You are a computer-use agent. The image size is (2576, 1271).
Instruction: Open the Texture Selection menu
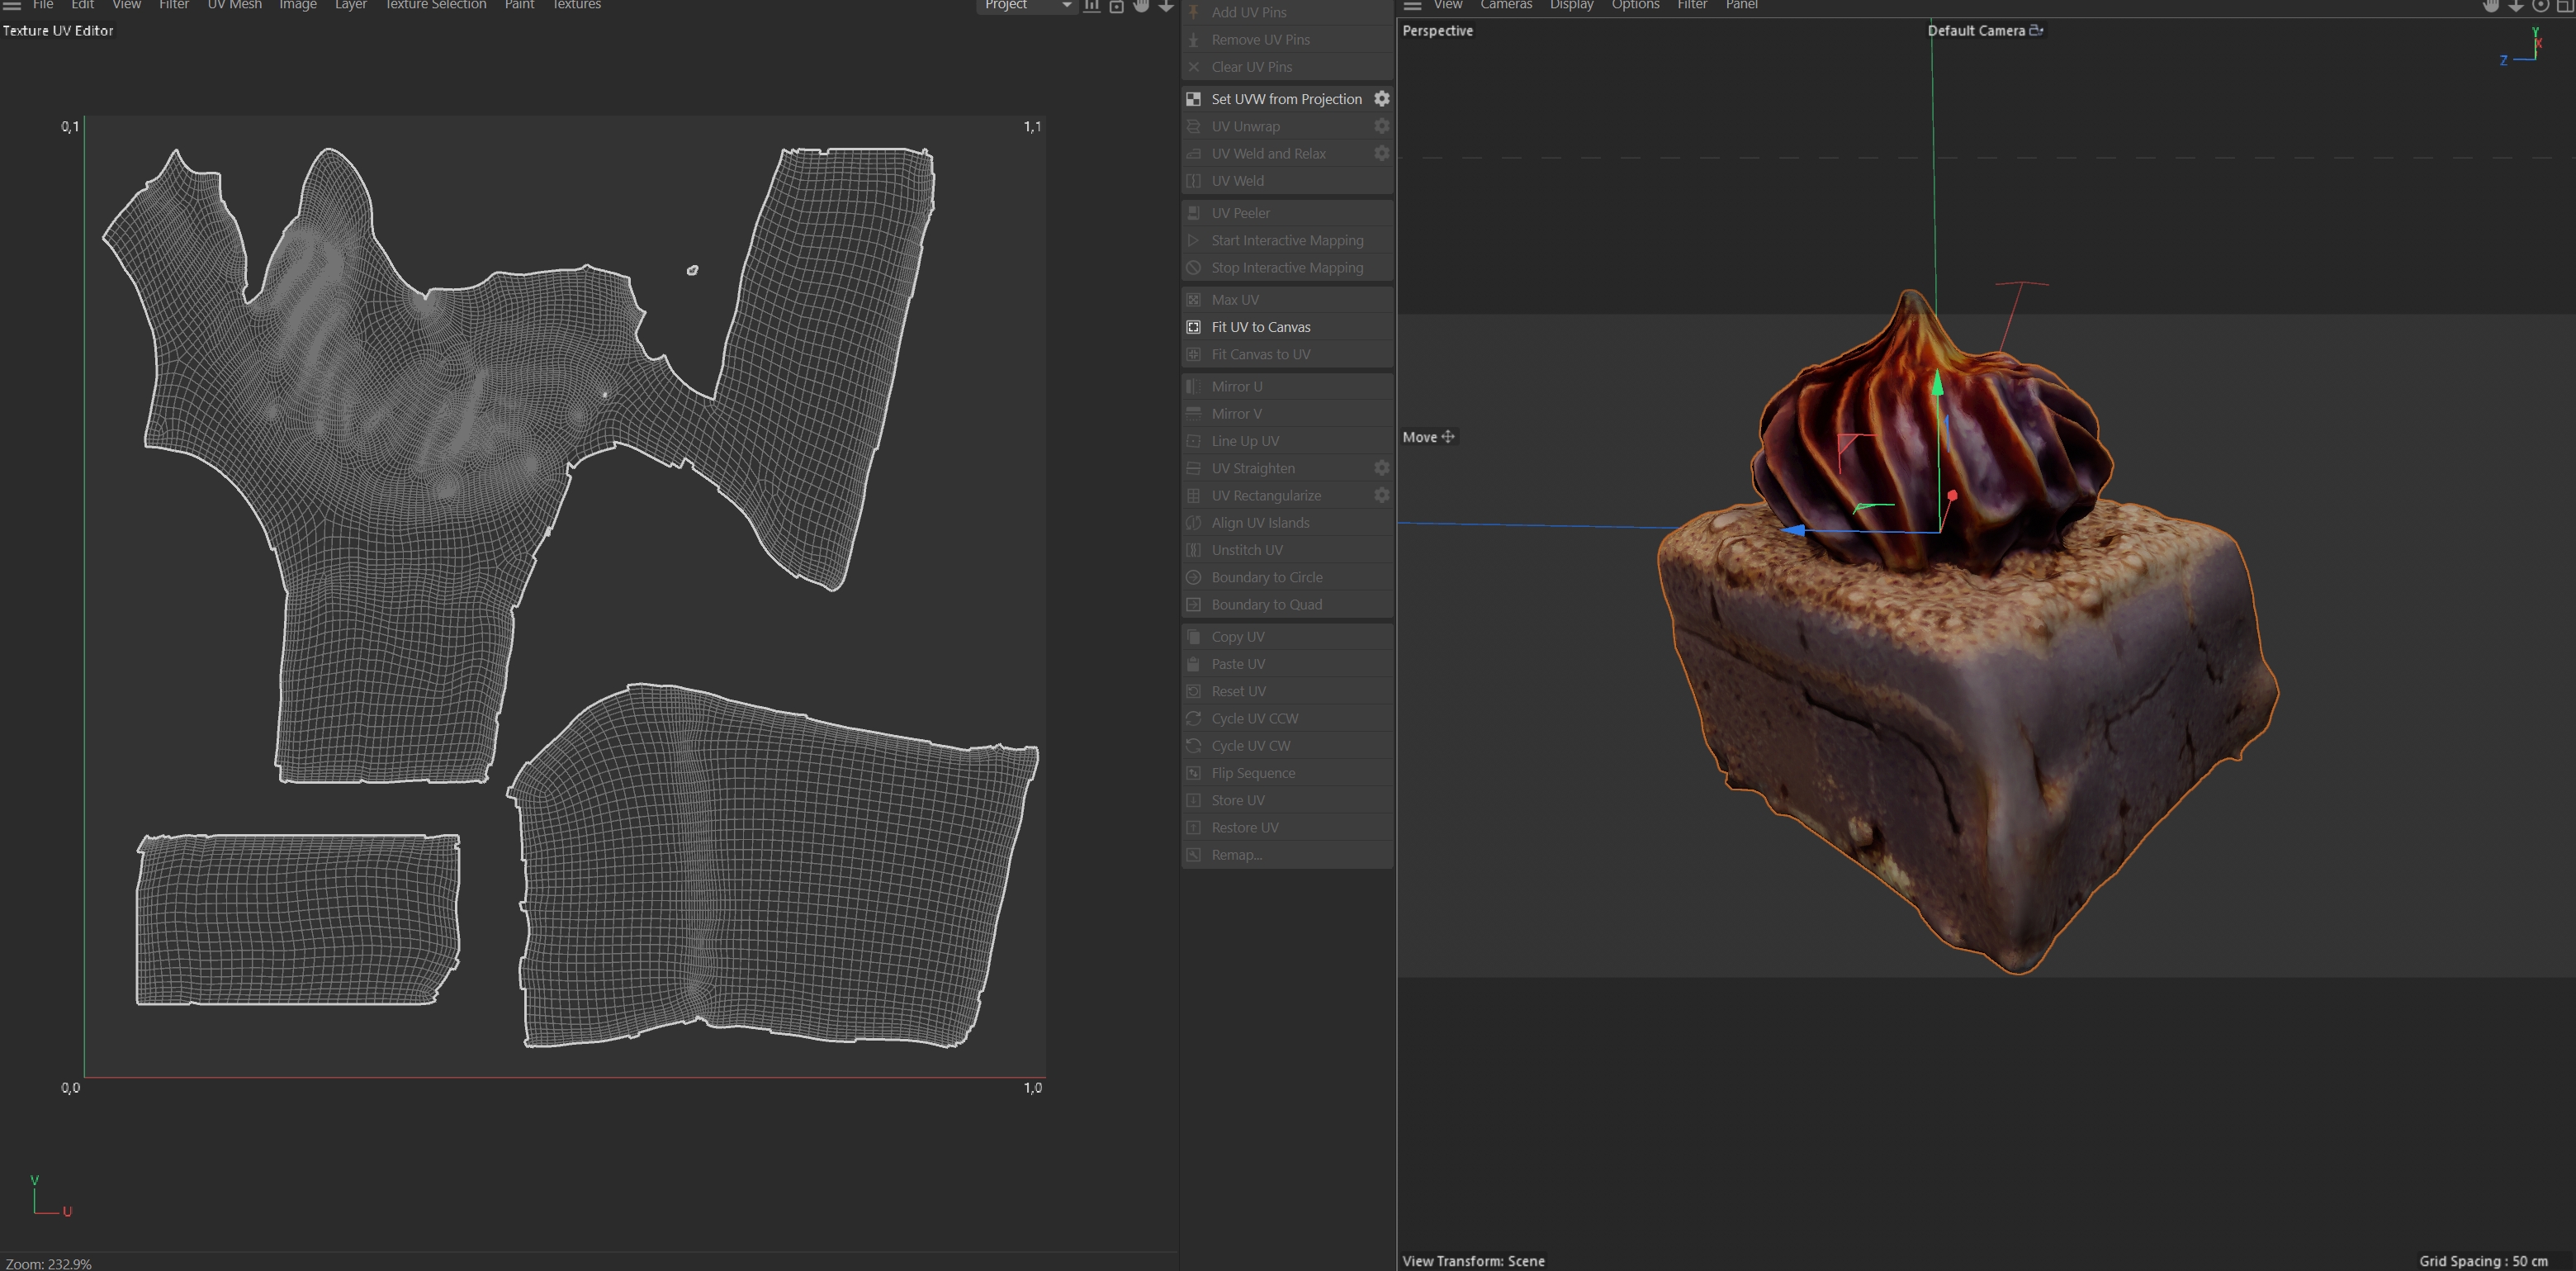click(435, 5)
